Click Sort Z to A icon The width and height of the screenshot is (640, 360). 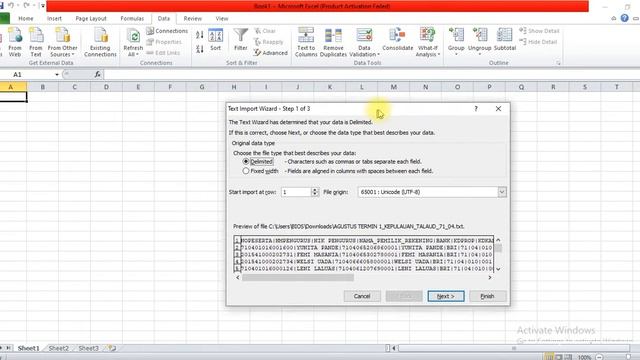[x=200, y=49]
